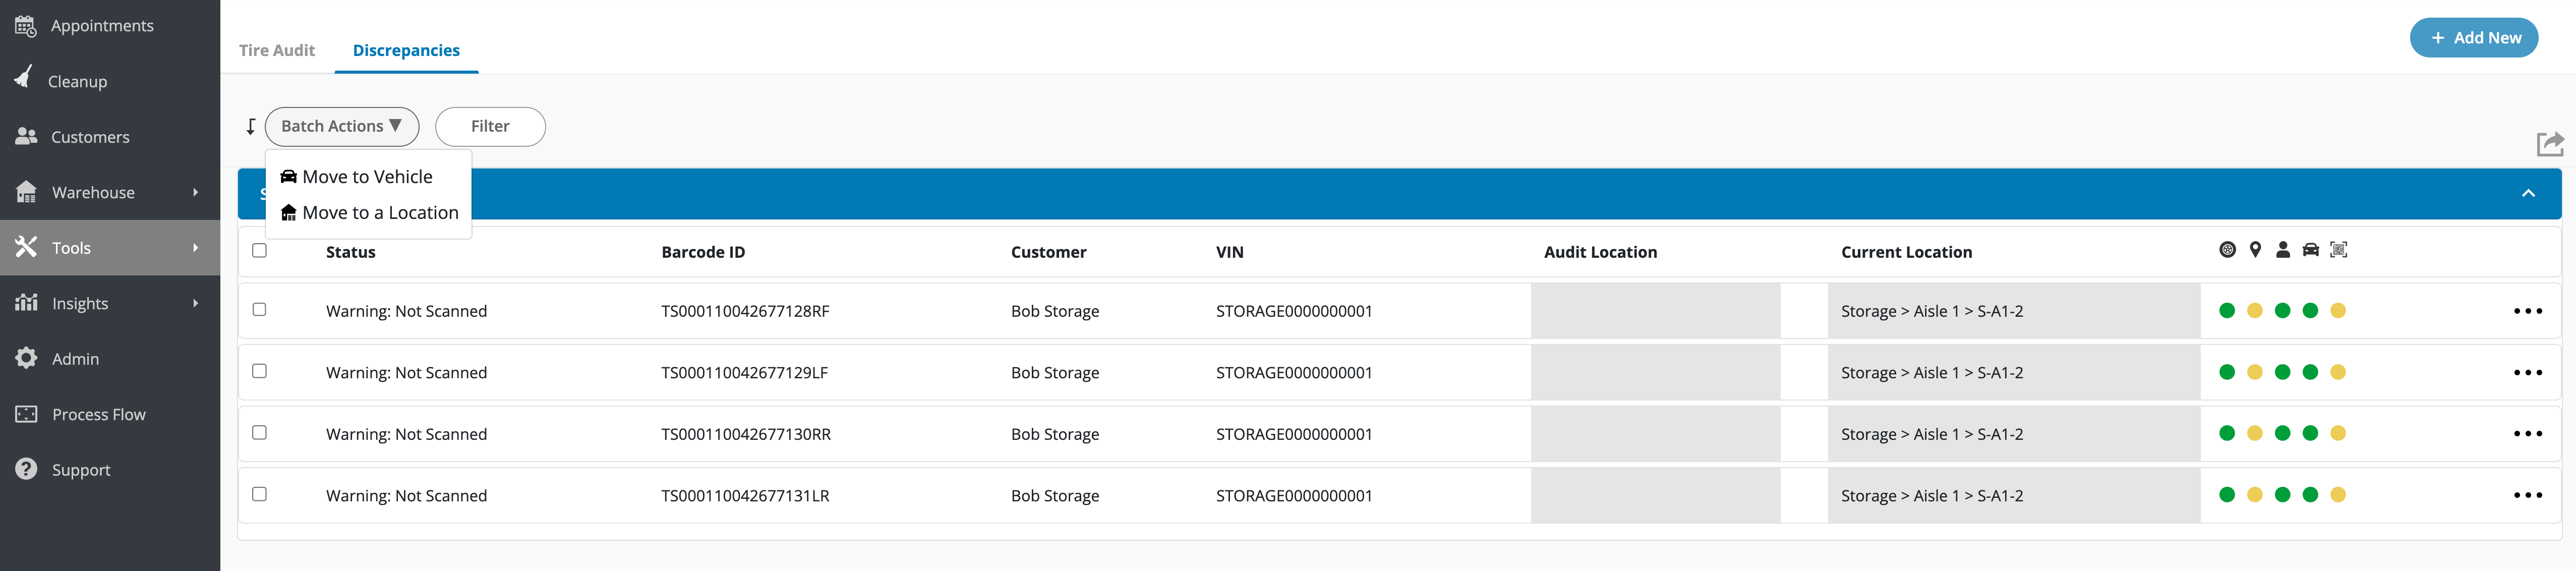Click first green status dot in the top row

point(2227,311)
